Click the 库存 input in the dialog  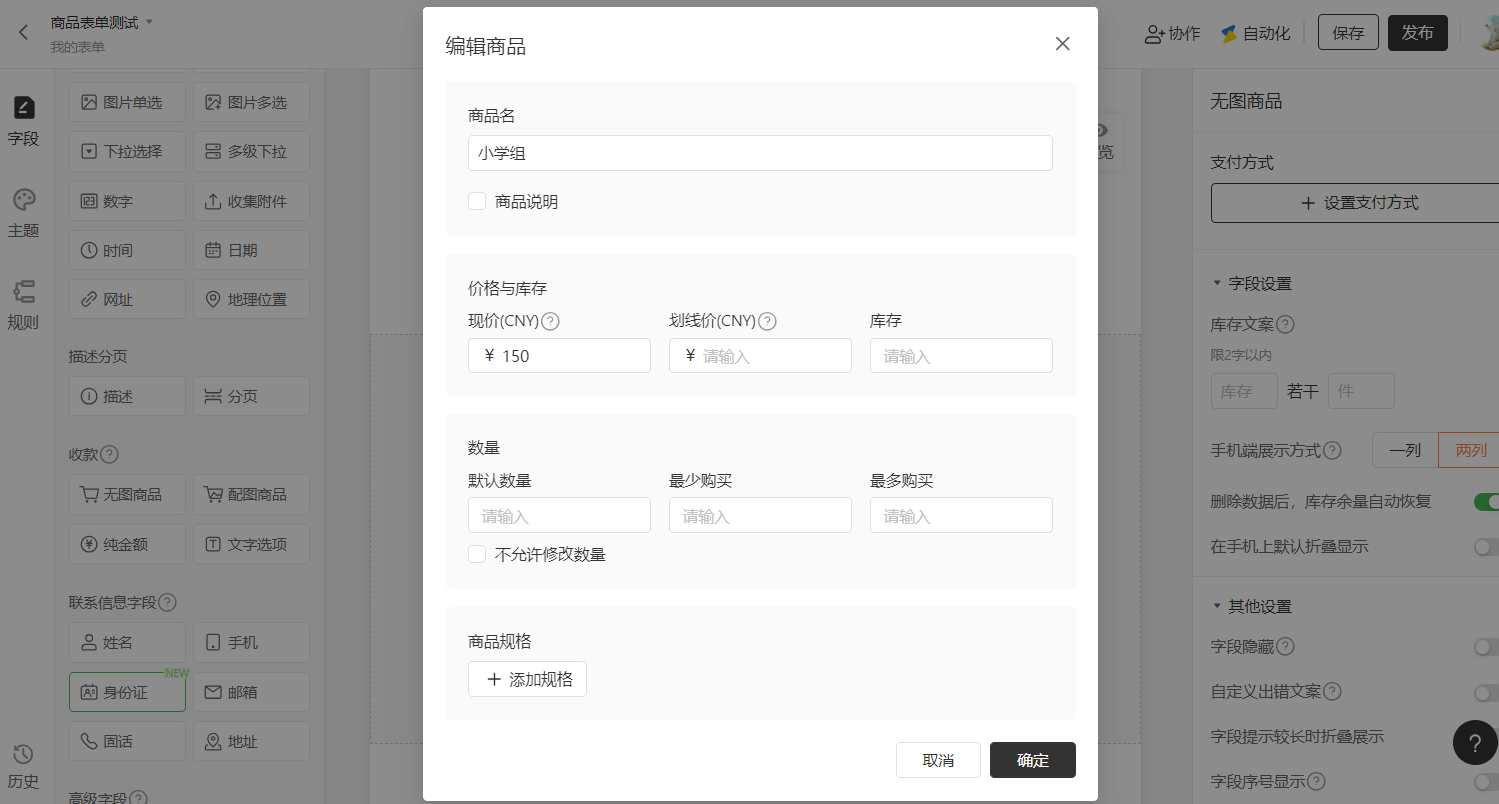point(961,355)
